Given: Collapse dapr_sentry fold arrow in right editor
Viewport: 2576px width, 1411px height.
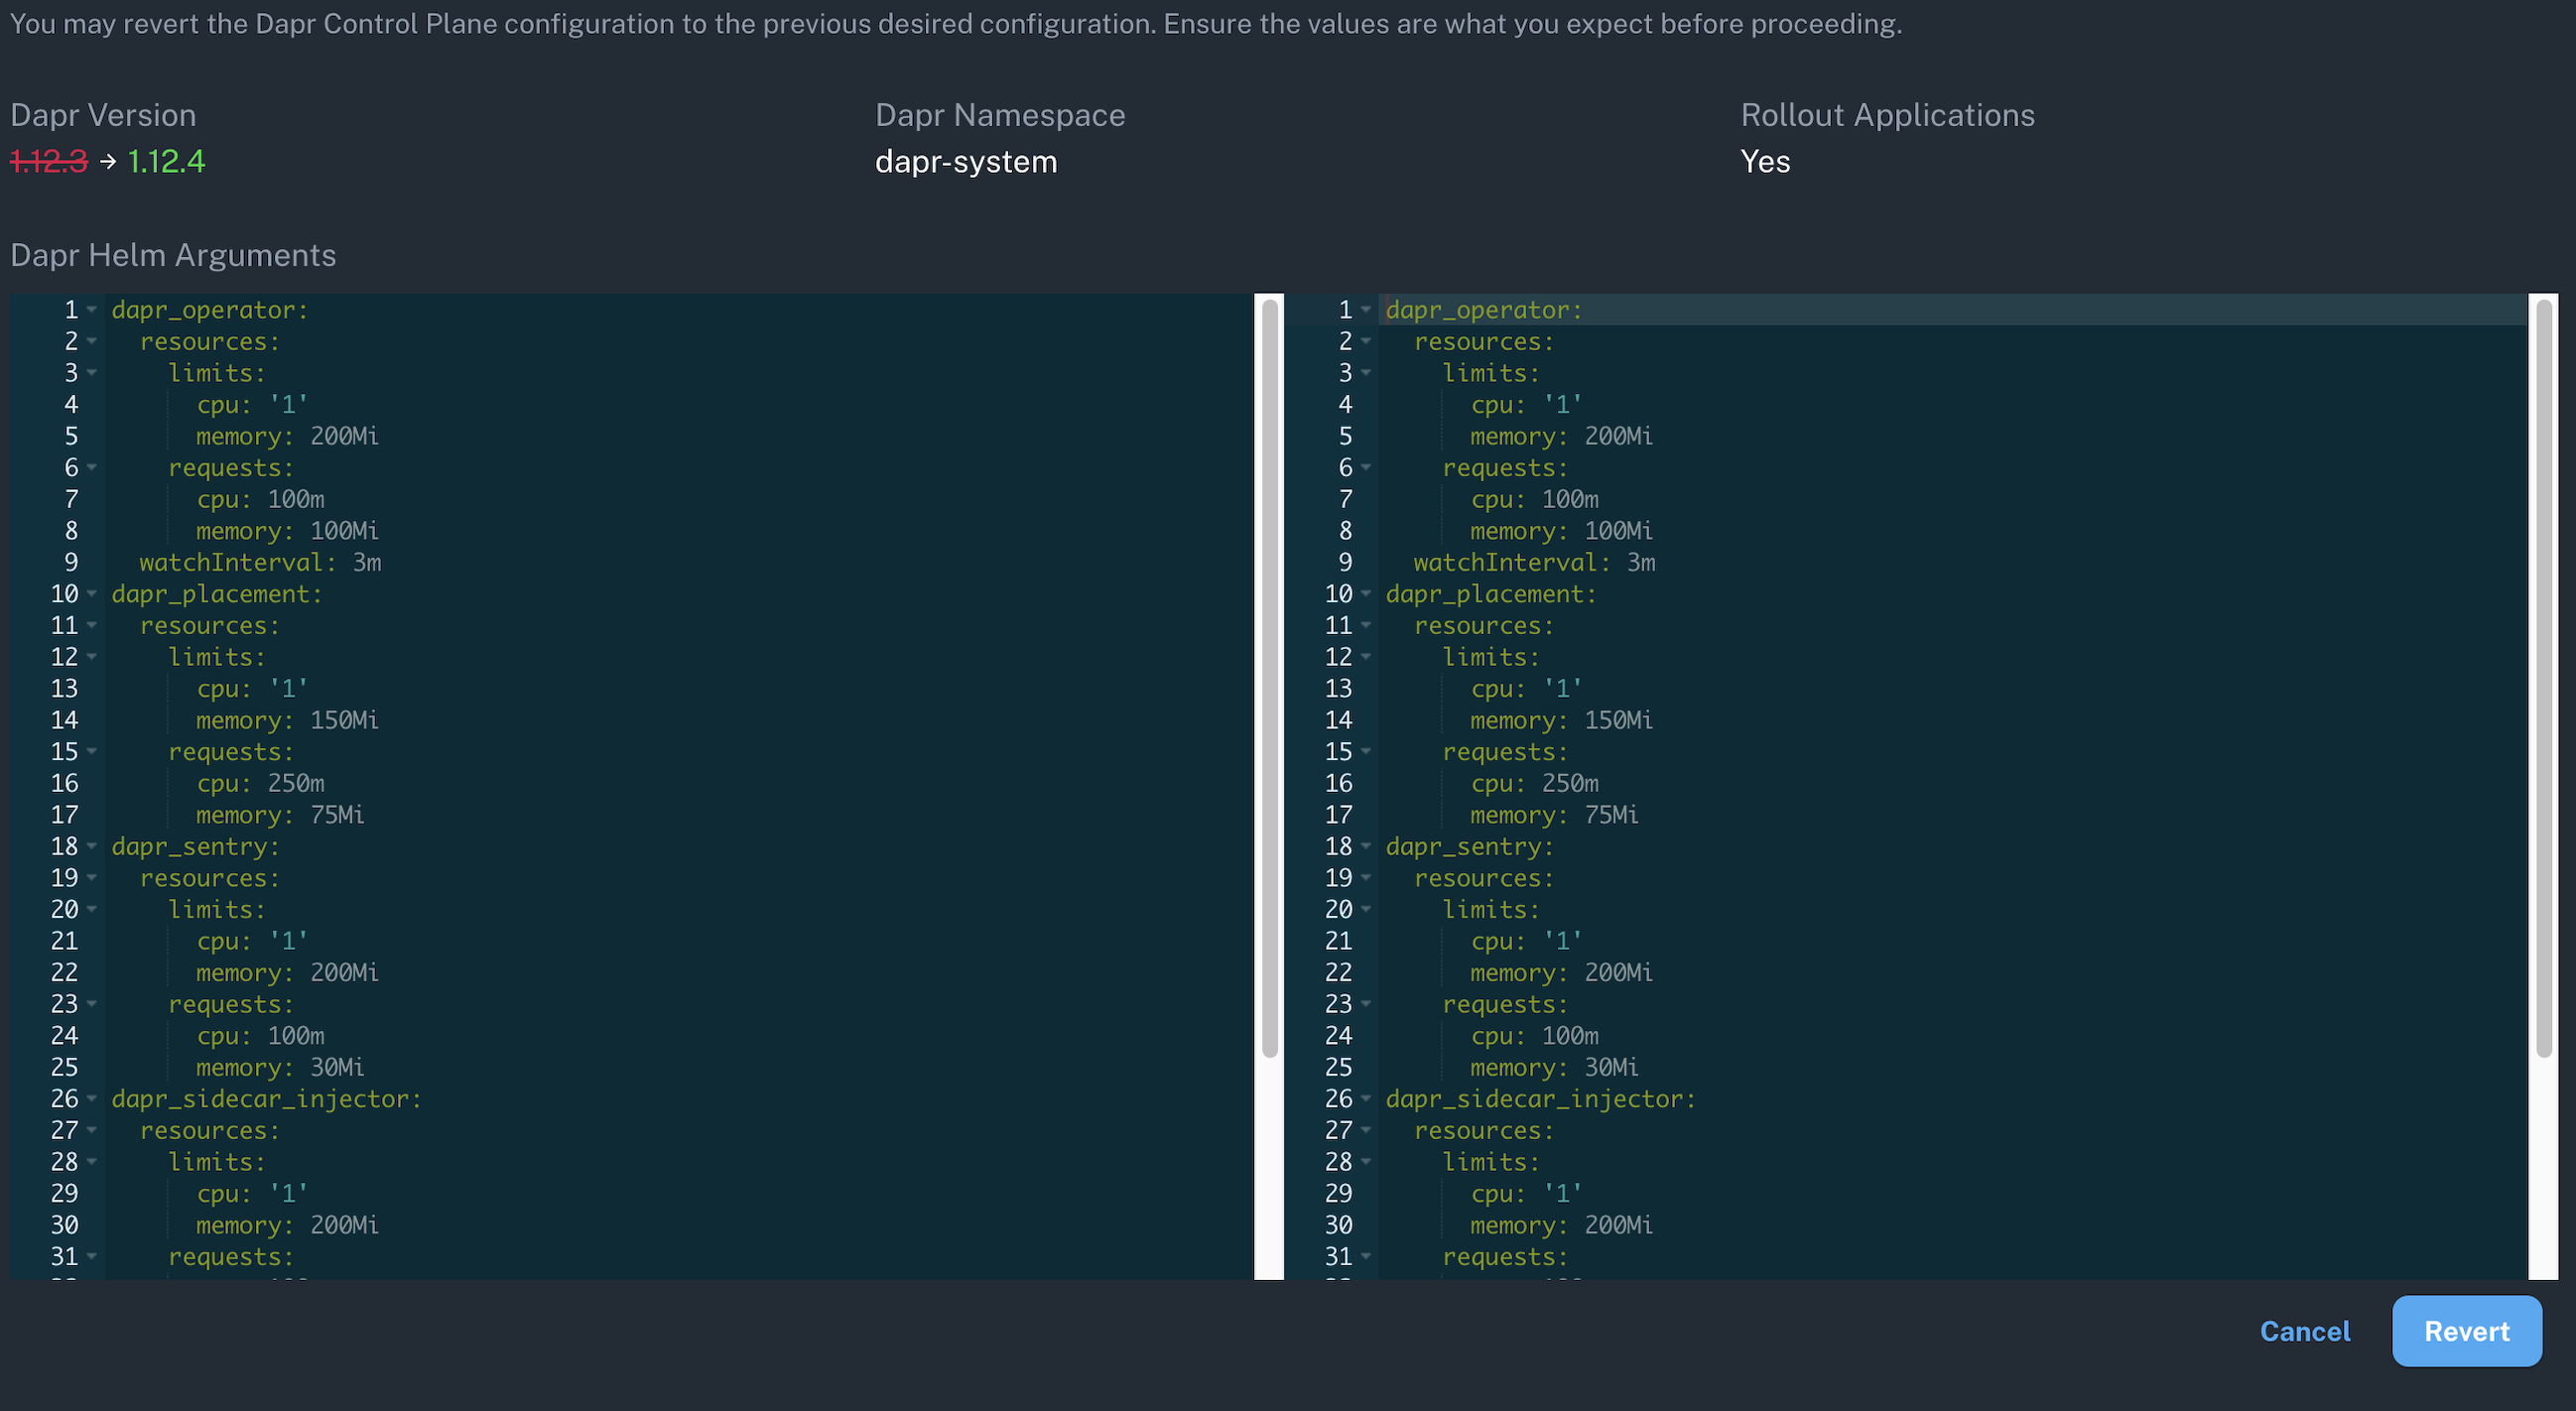Looking at the screenshot, I should click(x=1366, y=846).
